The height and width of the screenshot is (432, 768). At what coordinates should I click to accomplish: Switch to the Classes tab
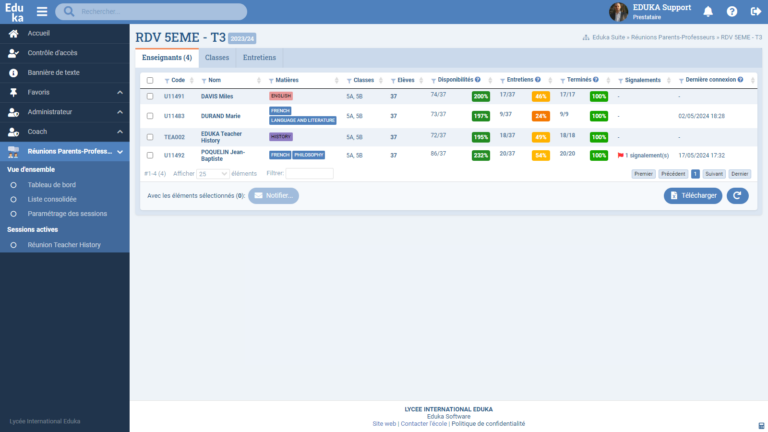pos(217,58)
